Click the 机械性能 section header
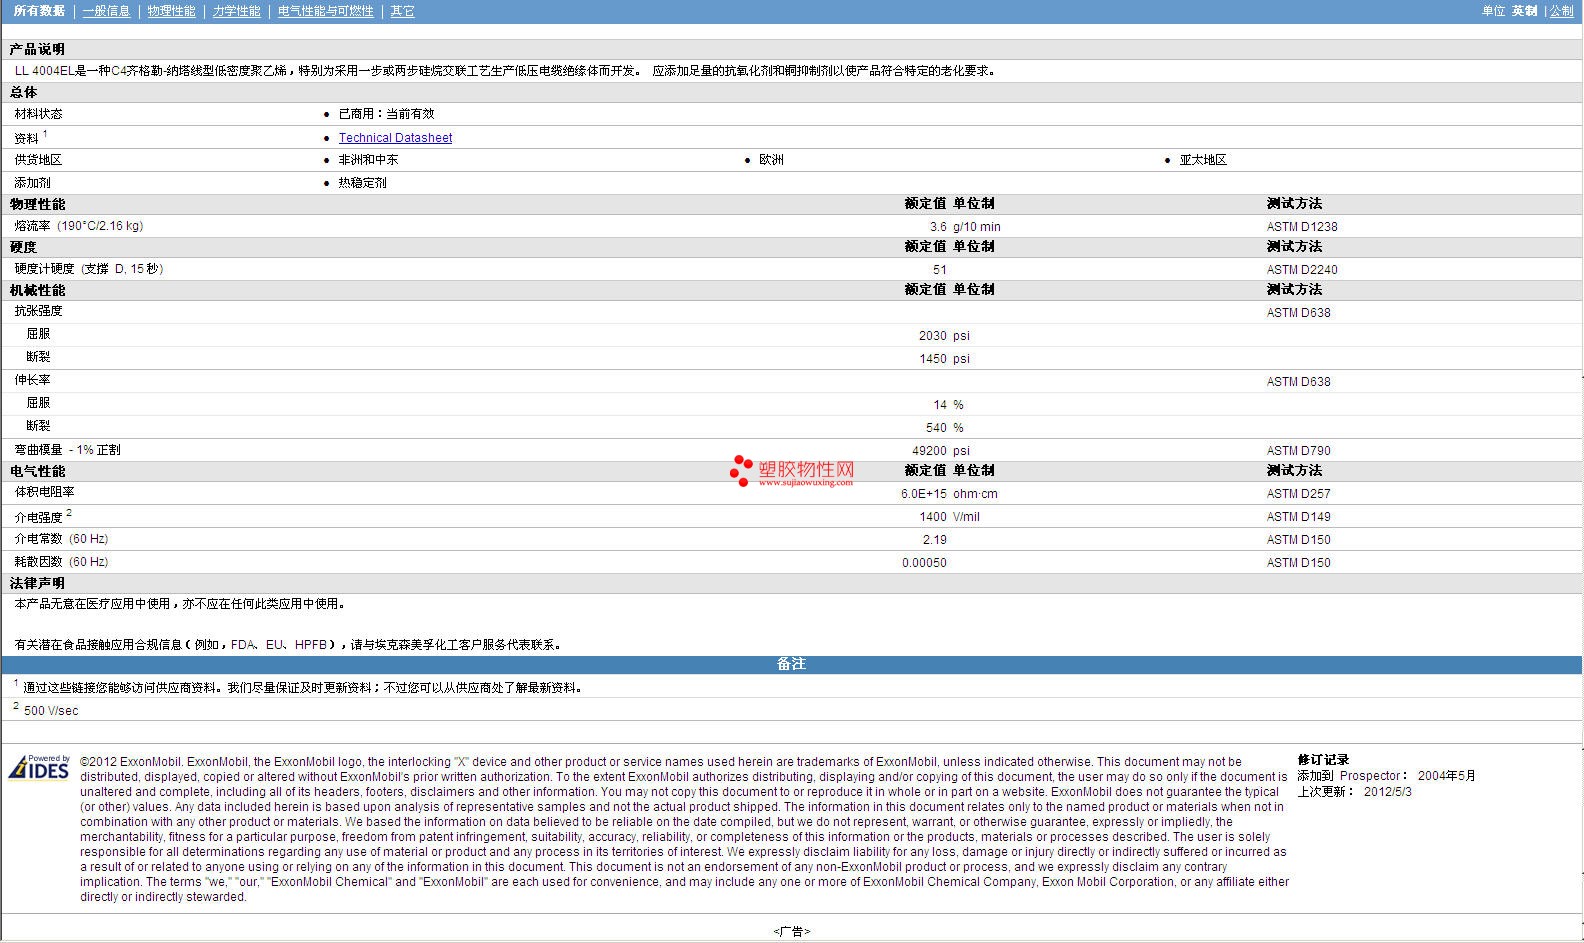The width and height of the screenshot is (1584, 943). (38, 290)
